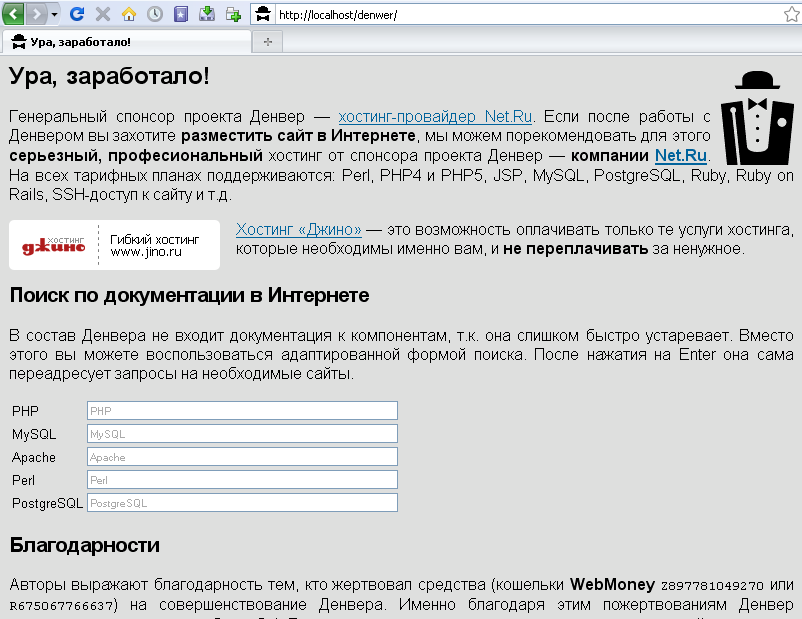The image size is (802, 619).
Task: Click the Джино hosting banner image
Action: click(x=115, y=245)
